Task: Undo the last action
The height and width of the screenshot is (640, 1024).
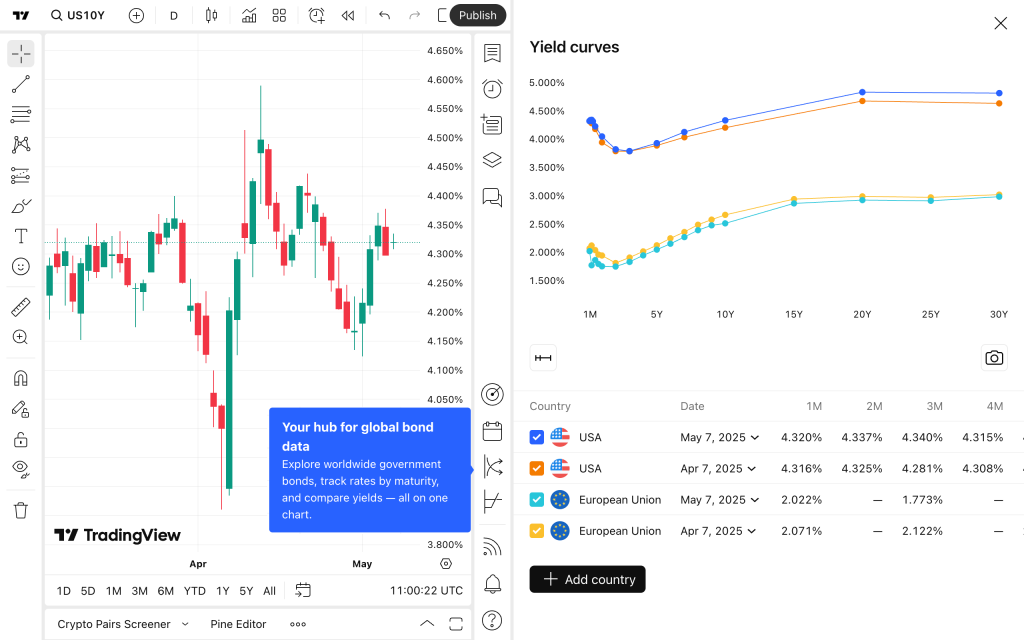Action: 385,15
